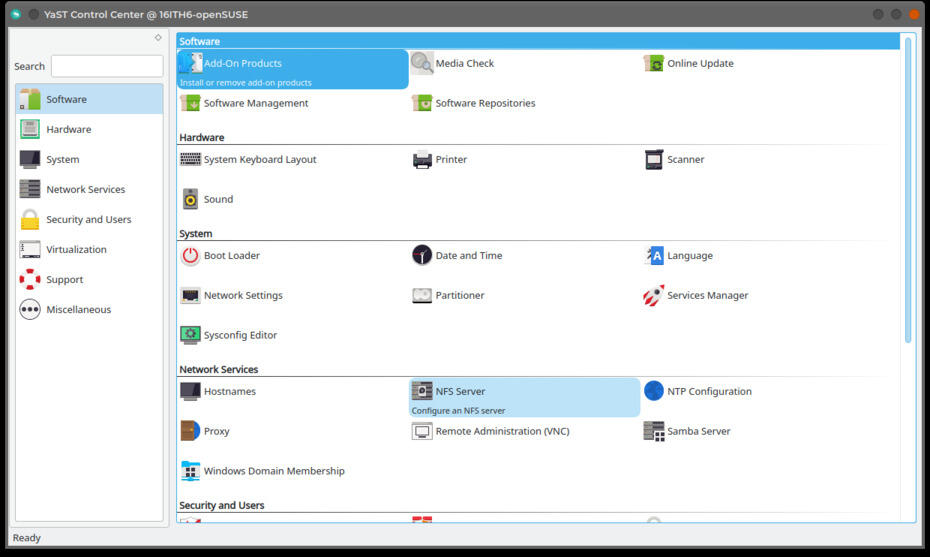Click the 'Services Manager' label
This screenshot has width=930, height=557.
click(707, 295)
